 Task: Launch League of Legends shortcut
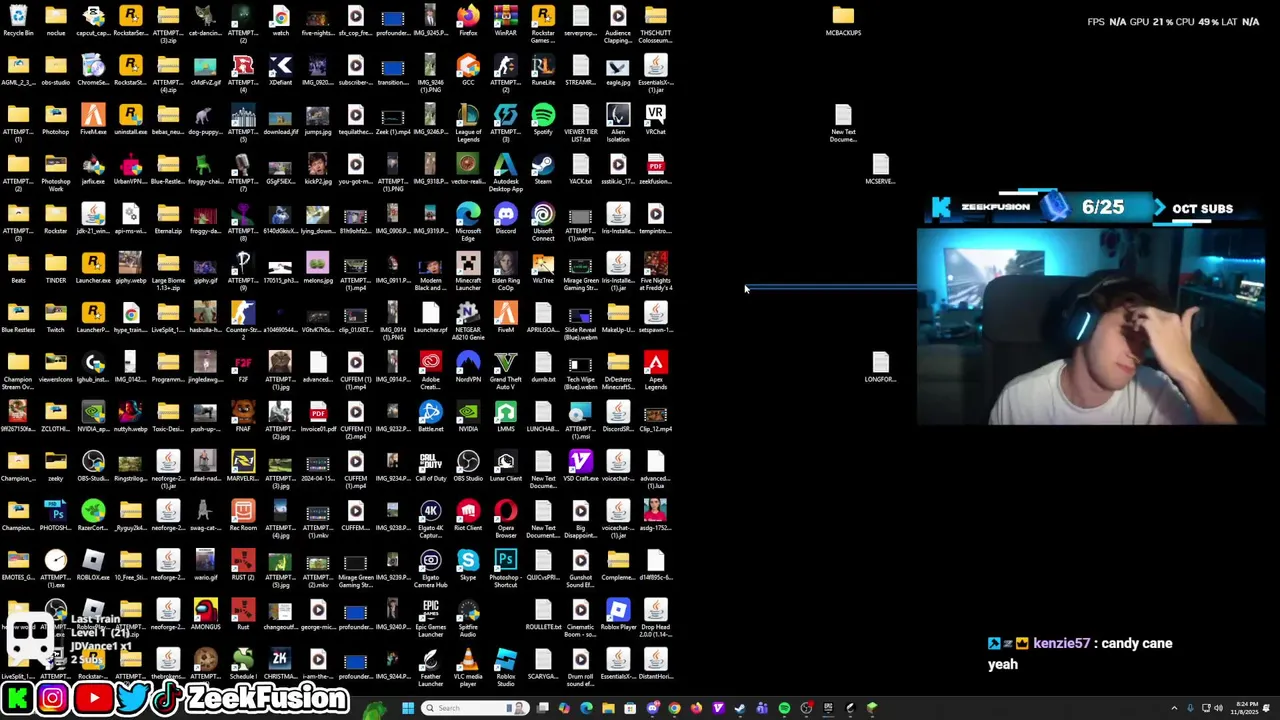click(x=468, y=123)
